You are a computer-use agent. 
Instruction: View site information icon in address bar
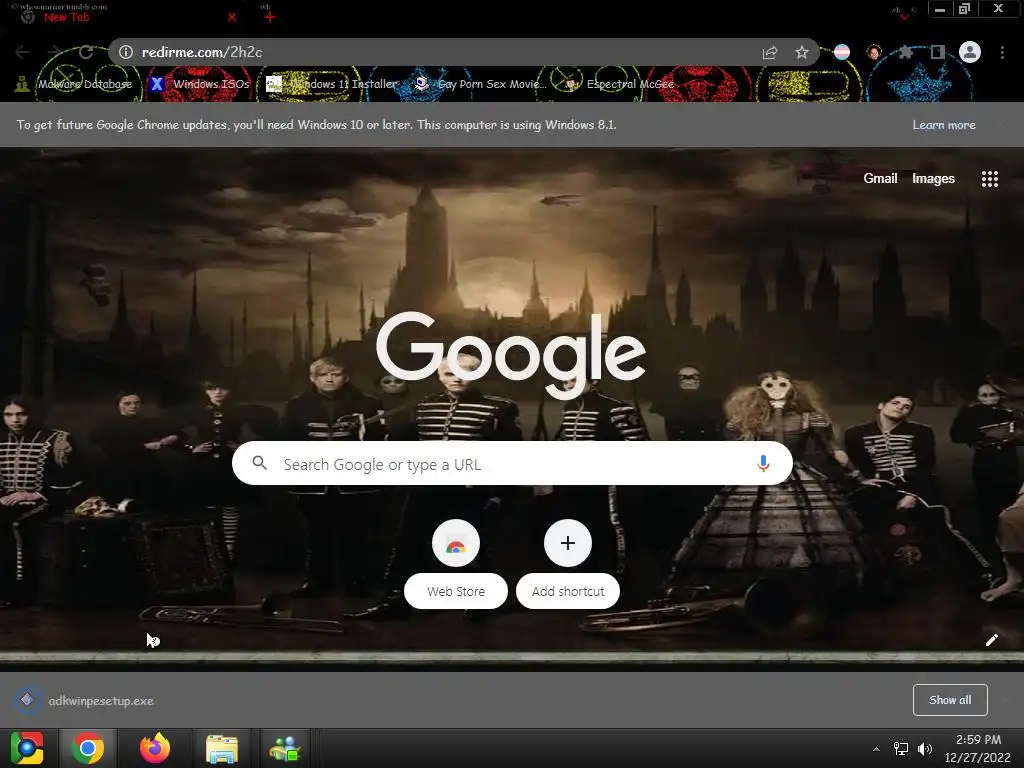126,52
